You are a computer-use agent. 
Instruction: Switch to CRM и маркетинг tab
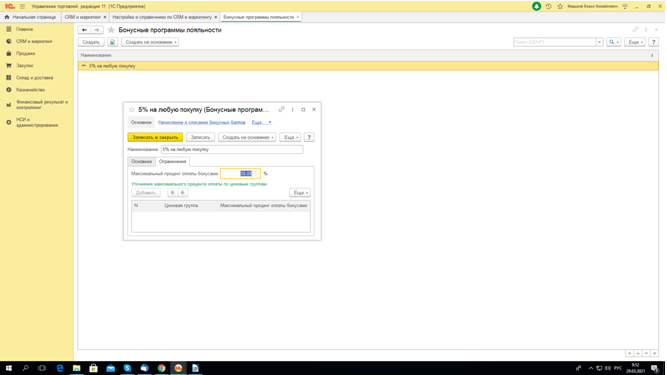pyautogui.click(x=83, y=17)
